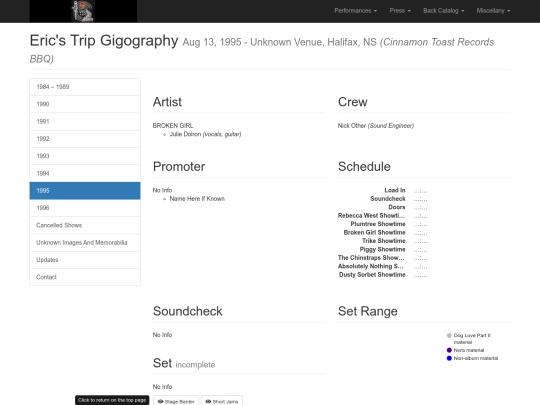The height and width of the screenshot is (405, 540).
Task: Expand the Miscellany menu
Action: pyautogui.click(x=493, y=11)
